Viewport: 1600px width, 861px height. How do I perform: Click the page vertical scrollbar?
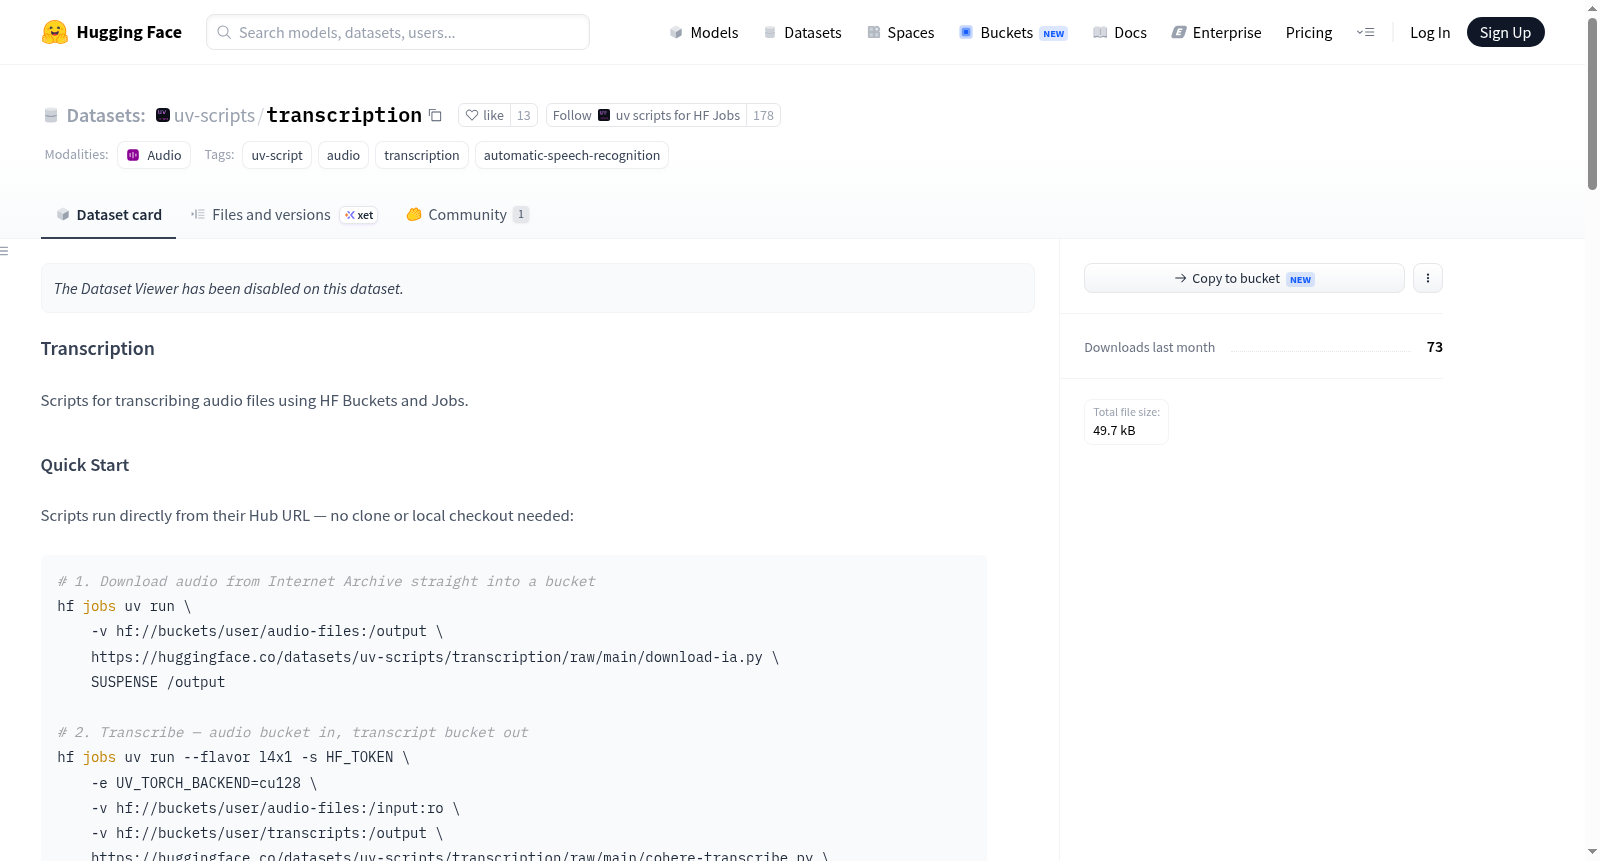1592,103
